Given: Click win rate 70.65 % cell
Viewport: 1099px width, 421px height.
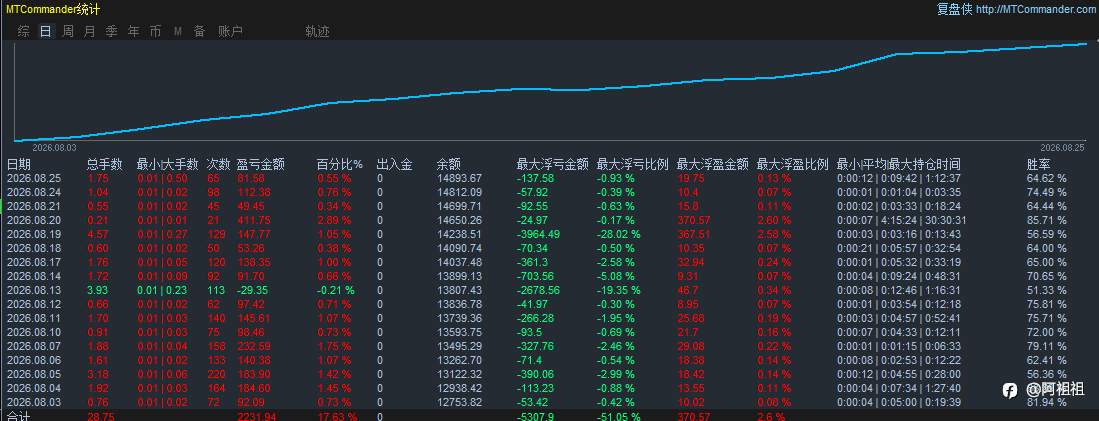Looking at the screenshot, I should (x=1046, y=276).
